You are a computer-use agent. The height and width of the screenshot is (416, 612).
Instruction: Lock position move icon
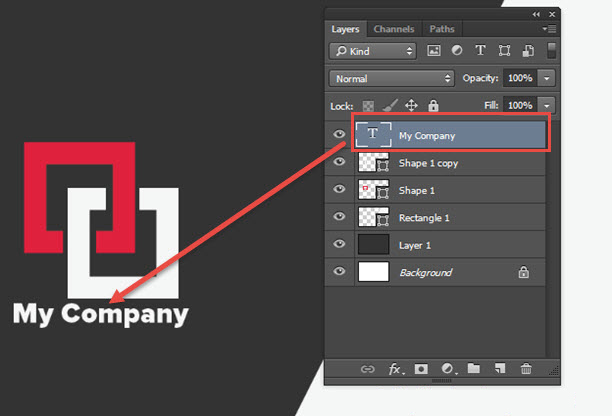tap(411, 105)
